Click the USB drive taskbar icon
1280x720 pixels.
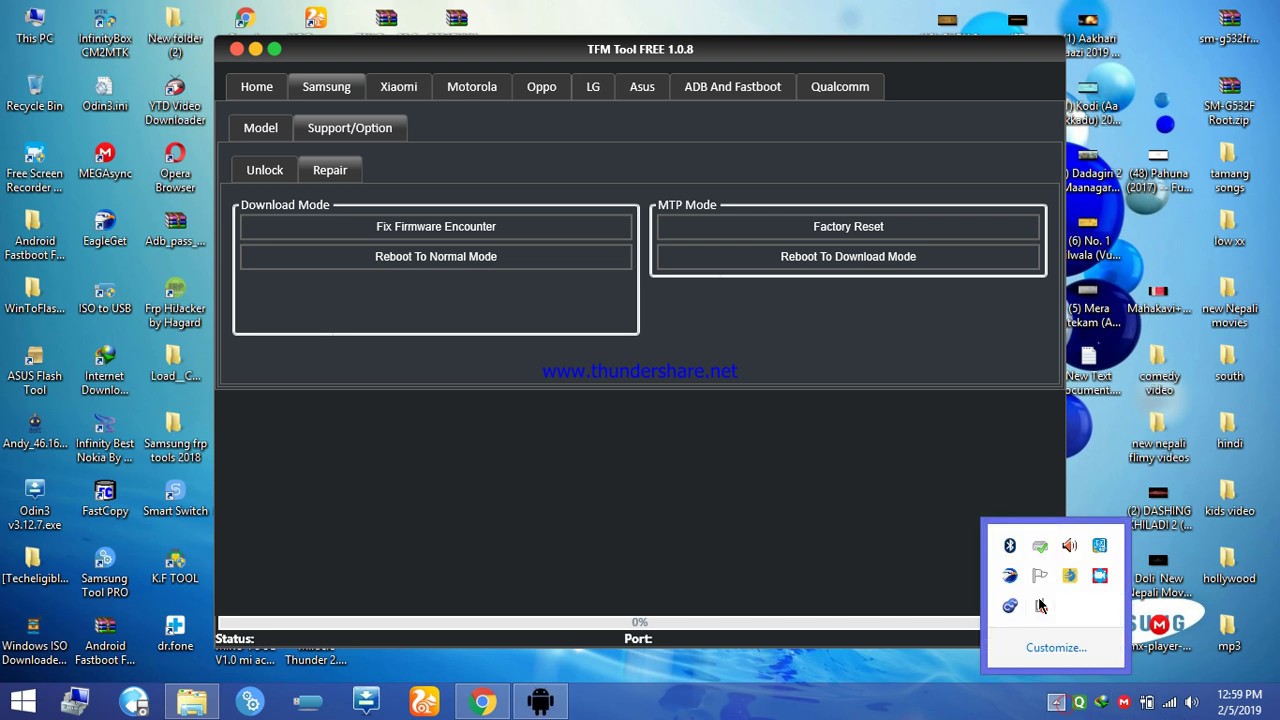(x=308, y=702)
